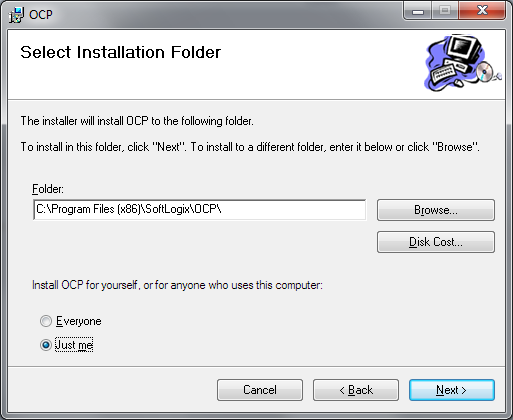Image resolution: width=513 pixels, height=420 pixels.
Task: Click the "Install OCP for yourself" prompt text
Action: (177, 285)
